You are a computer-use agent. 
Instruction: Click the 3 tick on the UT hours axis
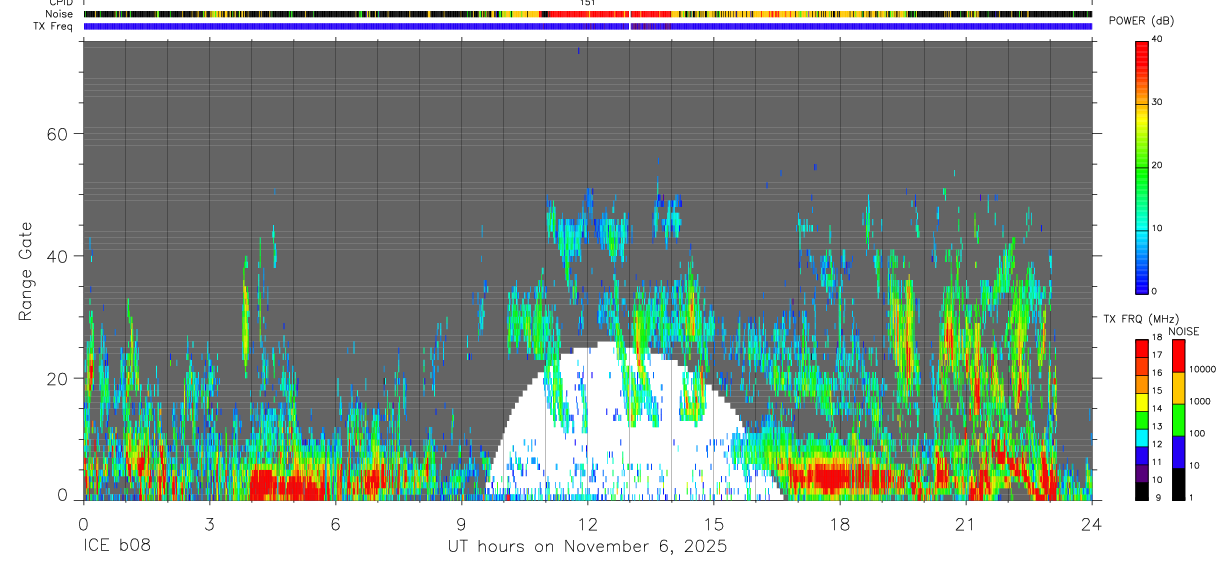point(209,524)
